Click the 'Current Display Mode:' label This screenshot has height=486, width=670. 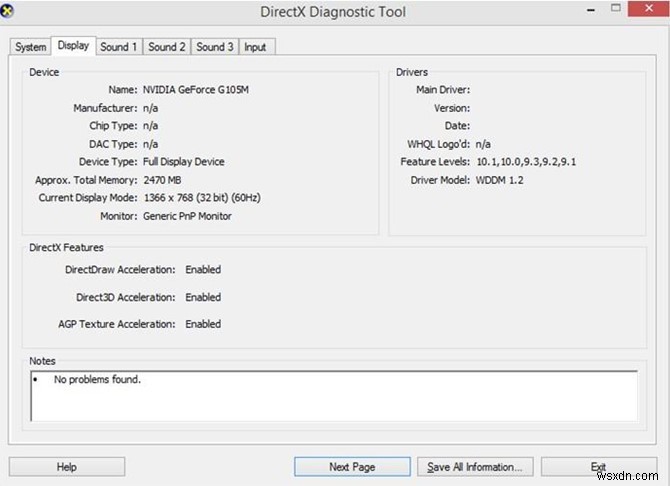point(88,198)
